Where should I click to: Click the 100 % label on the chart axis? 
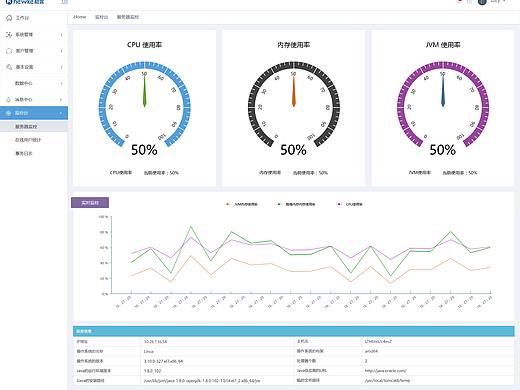coord(103,217)
